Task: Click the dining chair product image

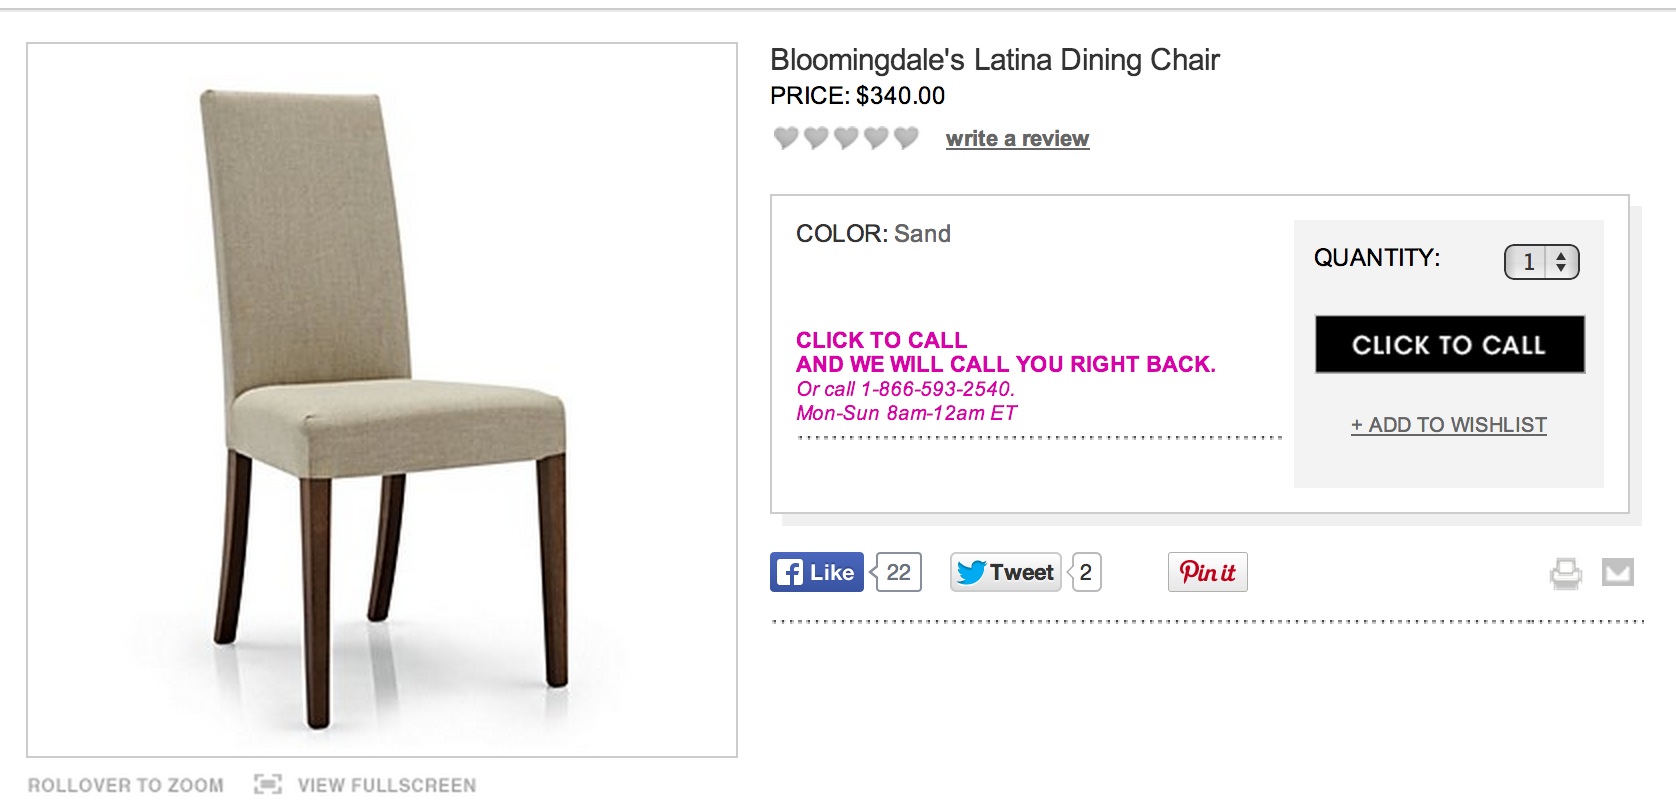Action: (381, 400)
